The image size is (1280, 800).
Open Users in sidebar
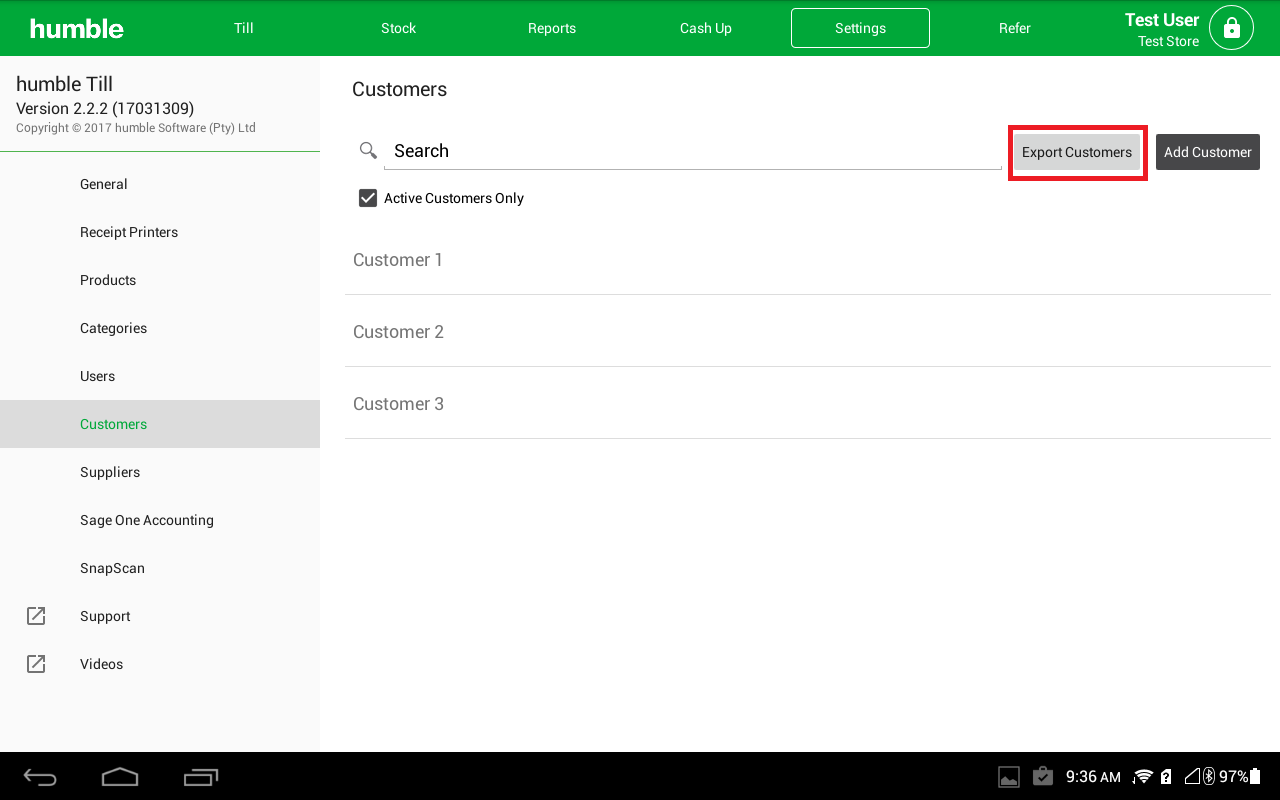[160, 376]
